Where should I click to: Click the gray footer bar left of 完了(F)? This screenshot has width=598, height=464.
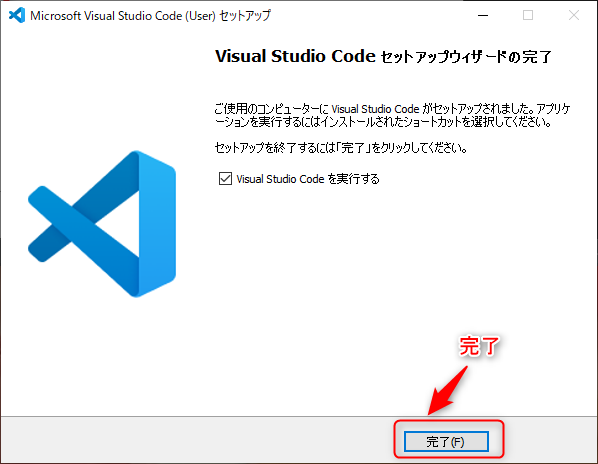[x=197, y=440]
